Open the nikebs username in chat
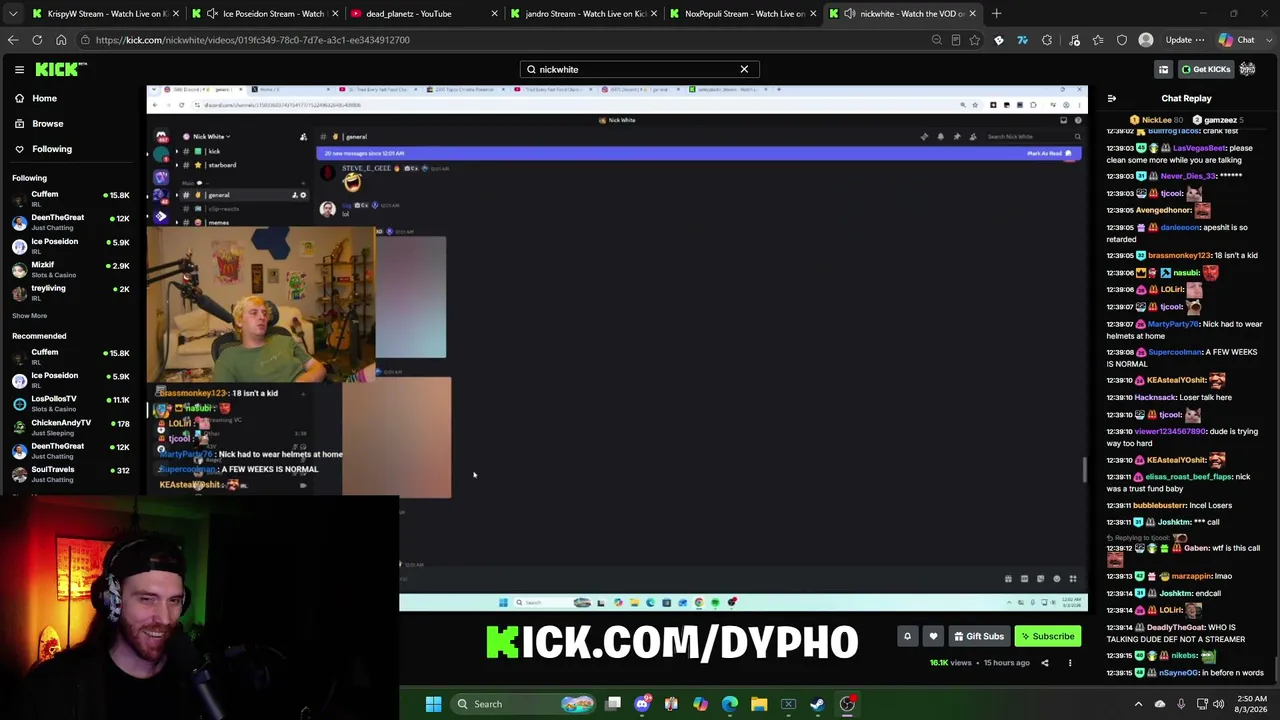The height and width of the screenshot is (720, 1280). 1184,656
